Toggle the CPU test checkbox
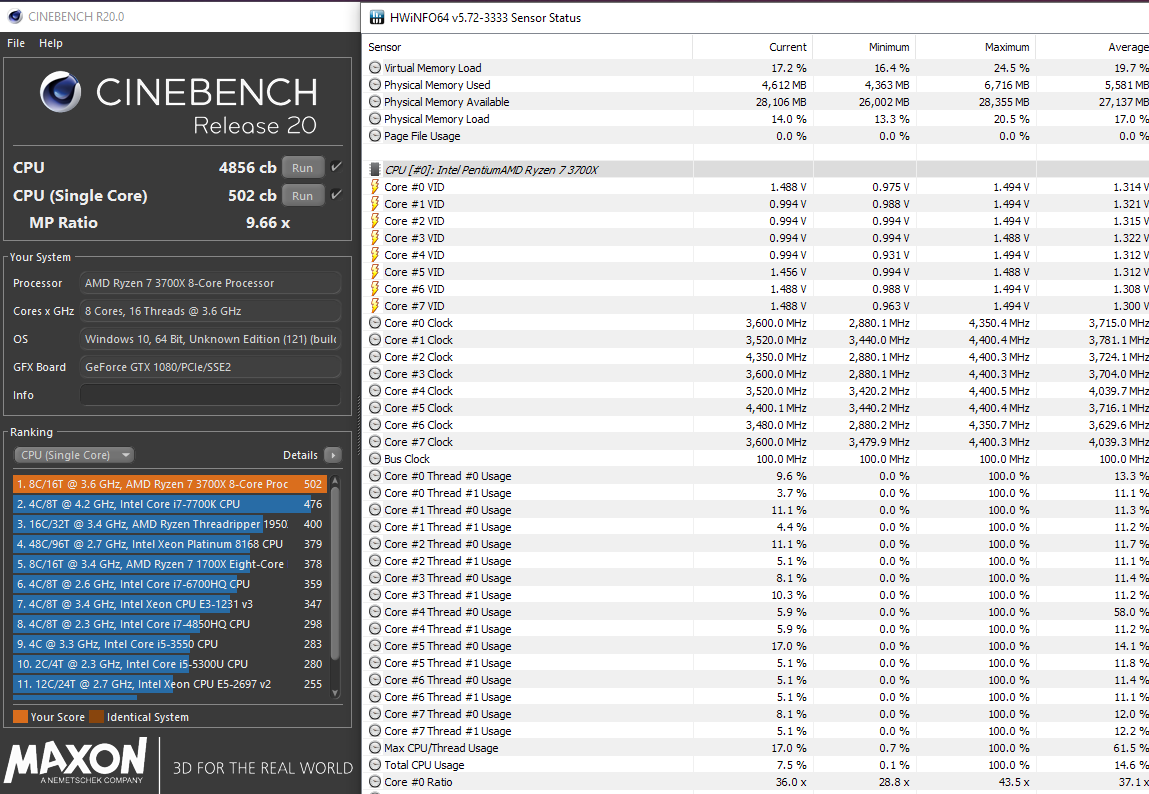1149x794 pixels. (336, 167)
